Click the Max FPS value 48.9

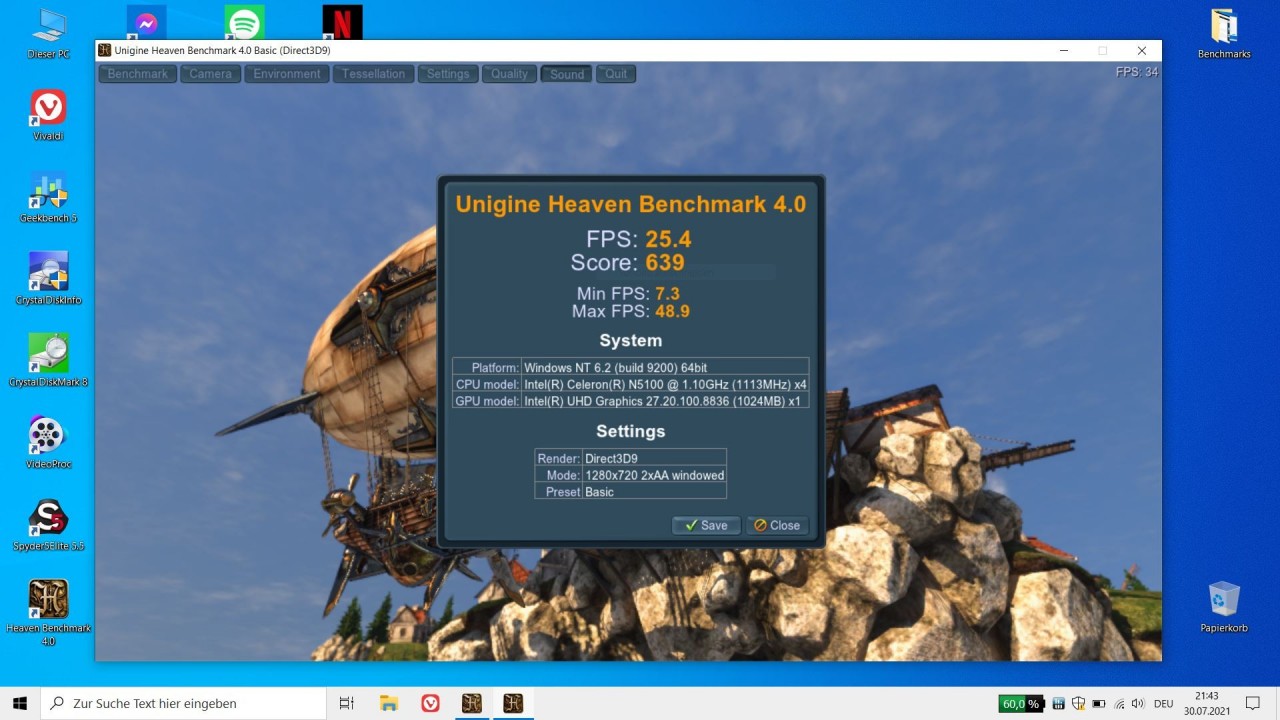coord(672,311)
